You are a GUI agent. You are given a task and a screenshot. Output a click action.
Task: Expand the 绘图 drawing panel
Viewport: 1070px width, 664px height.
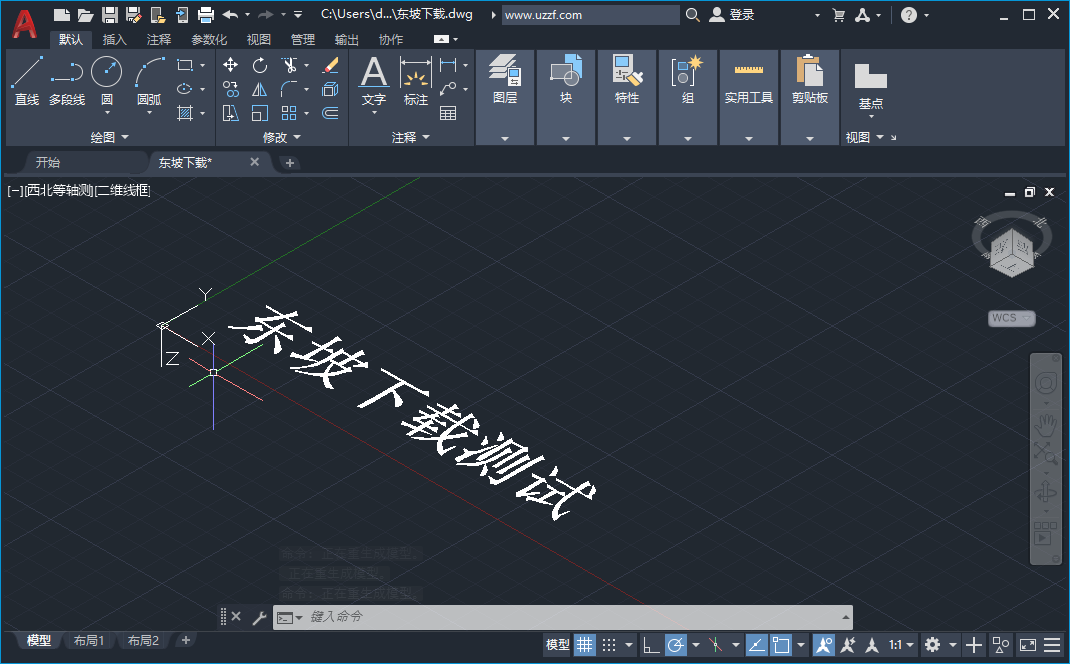(111, 137)
